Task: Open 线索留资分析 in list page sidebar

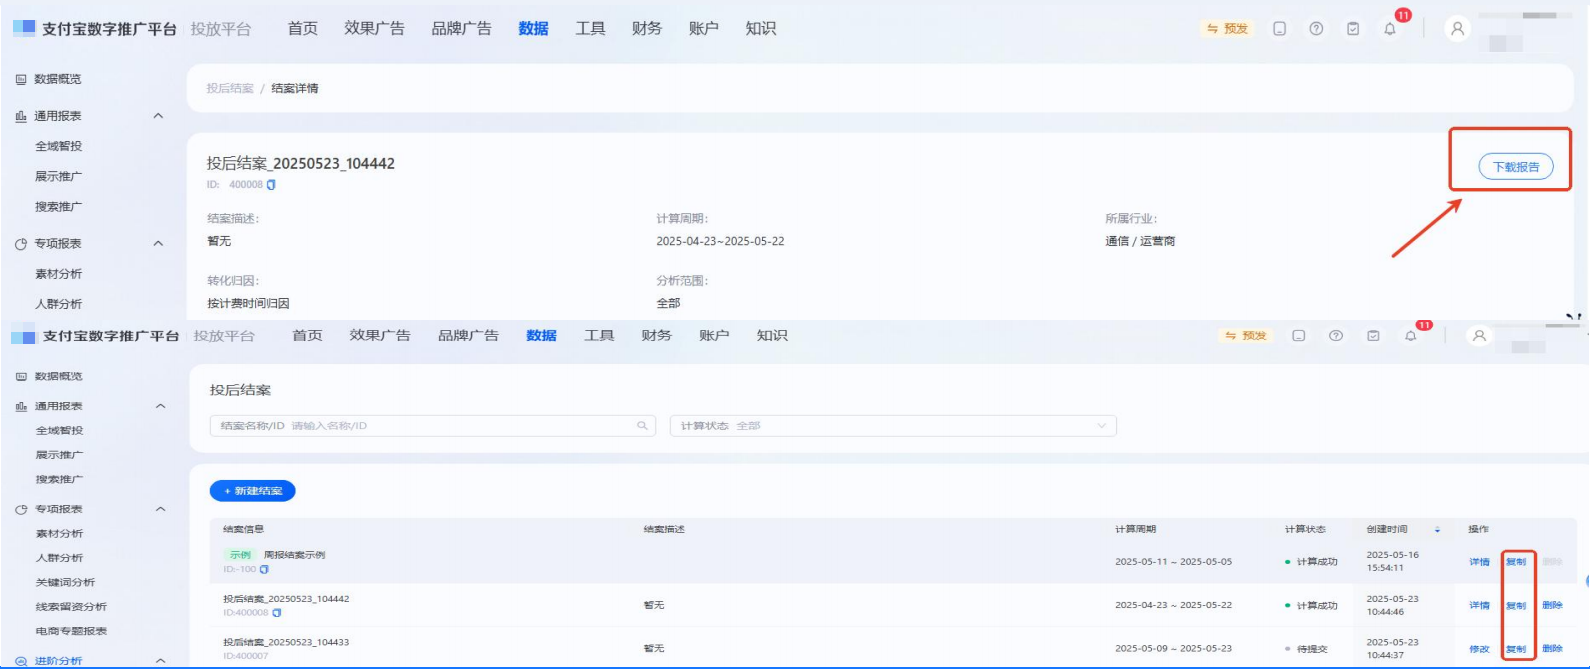Action: 71,607
